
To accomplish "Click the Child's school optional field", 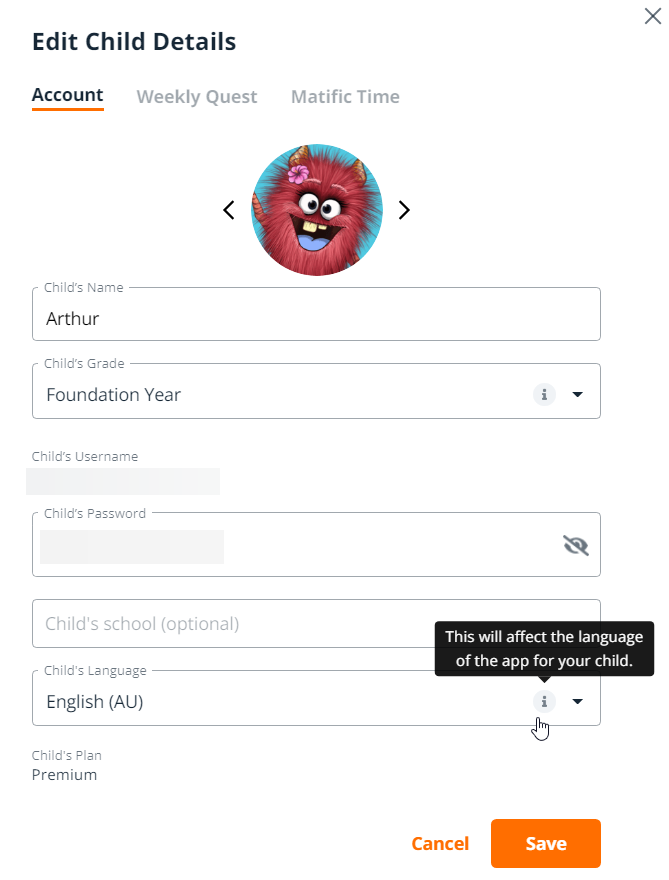I will point(316,624).
